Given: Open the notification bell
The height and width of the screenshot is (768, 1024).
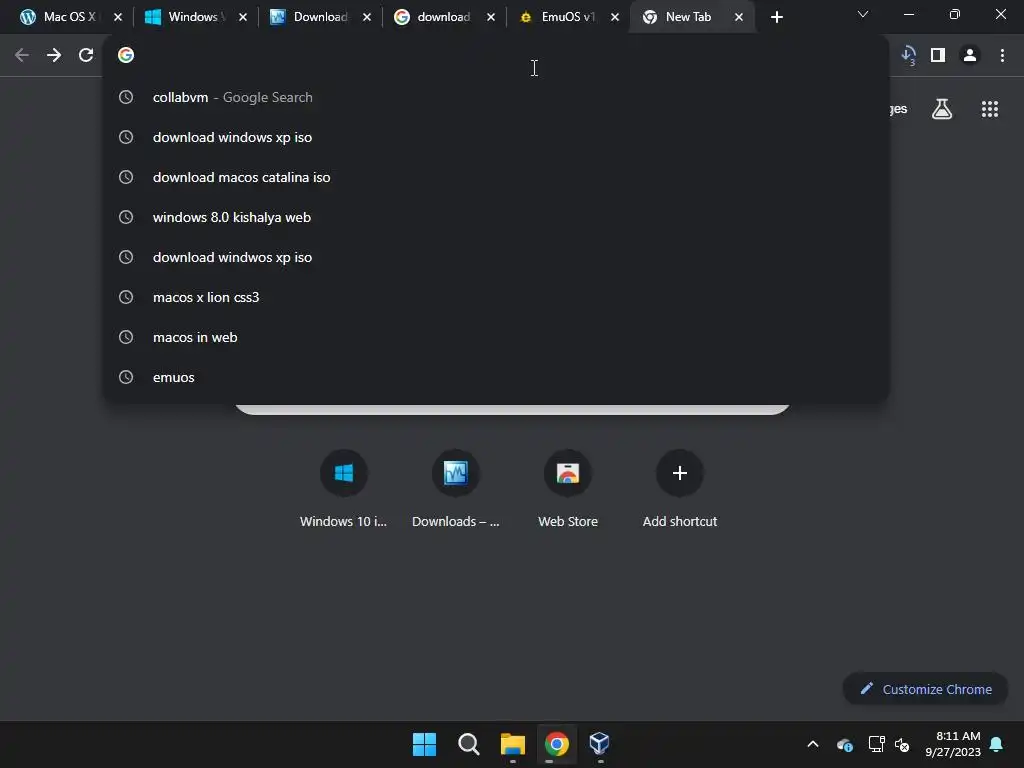Looking at the screenshot, I should tap(997, 744).
